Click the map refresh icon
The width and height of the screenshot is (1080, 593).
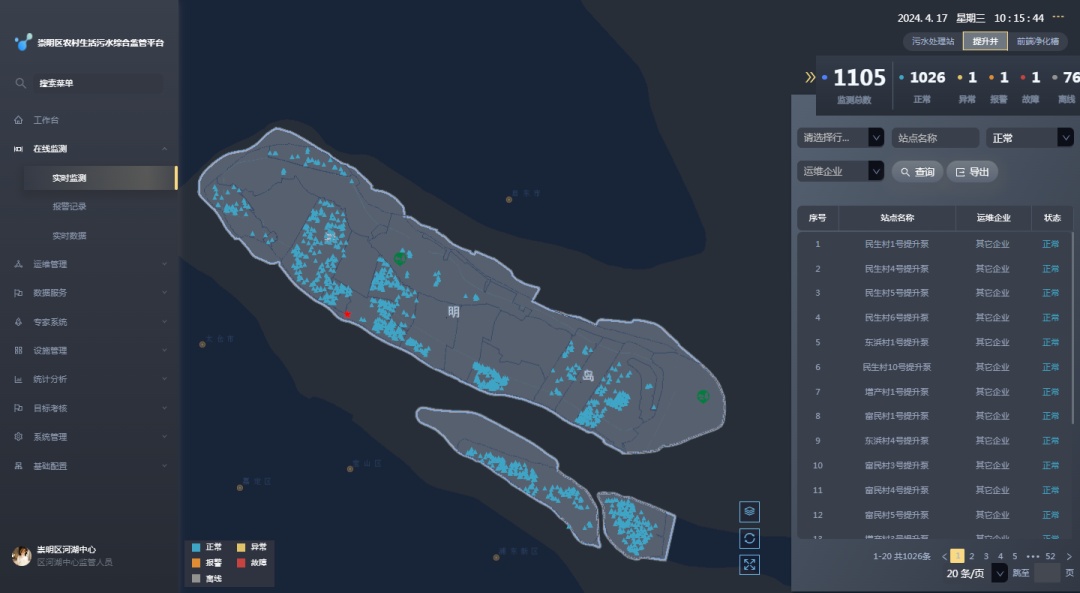click(x=749, y=539)
